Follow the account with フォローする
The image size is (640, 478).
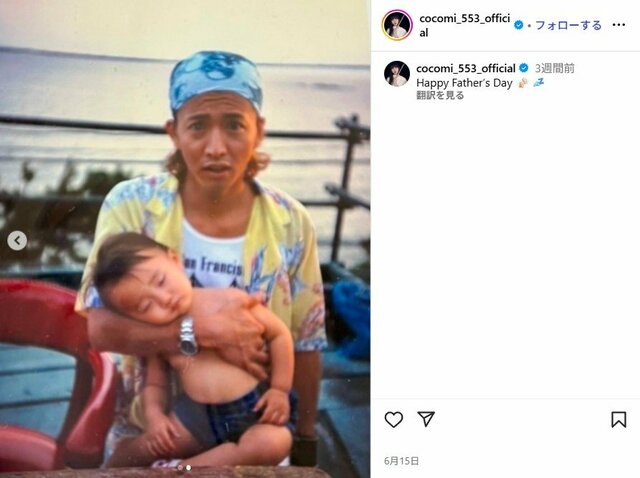(x=568, y=25)
